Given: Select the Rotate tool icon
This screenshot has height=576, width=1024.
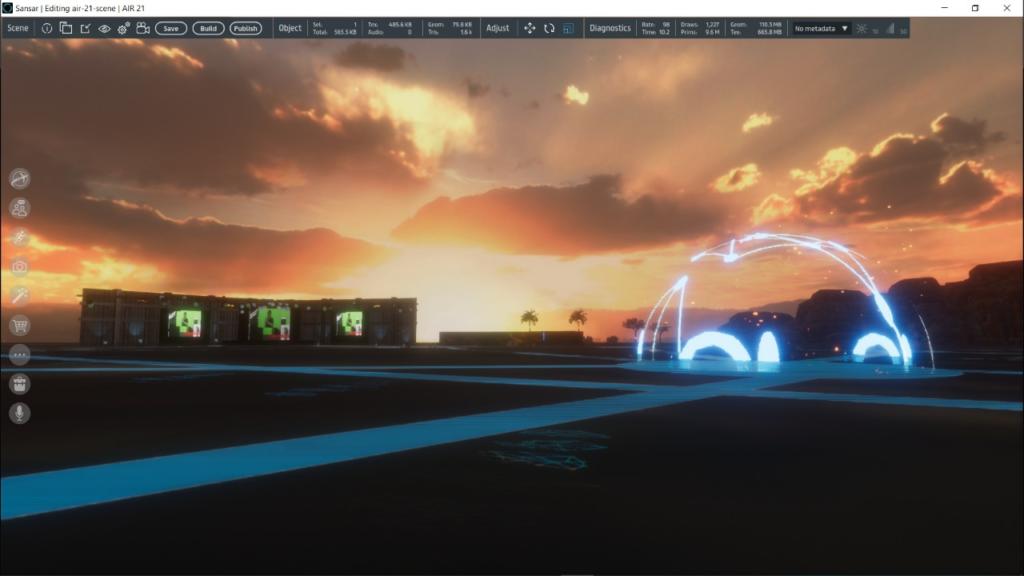Looking at the screenshot, I should point(549,28).
